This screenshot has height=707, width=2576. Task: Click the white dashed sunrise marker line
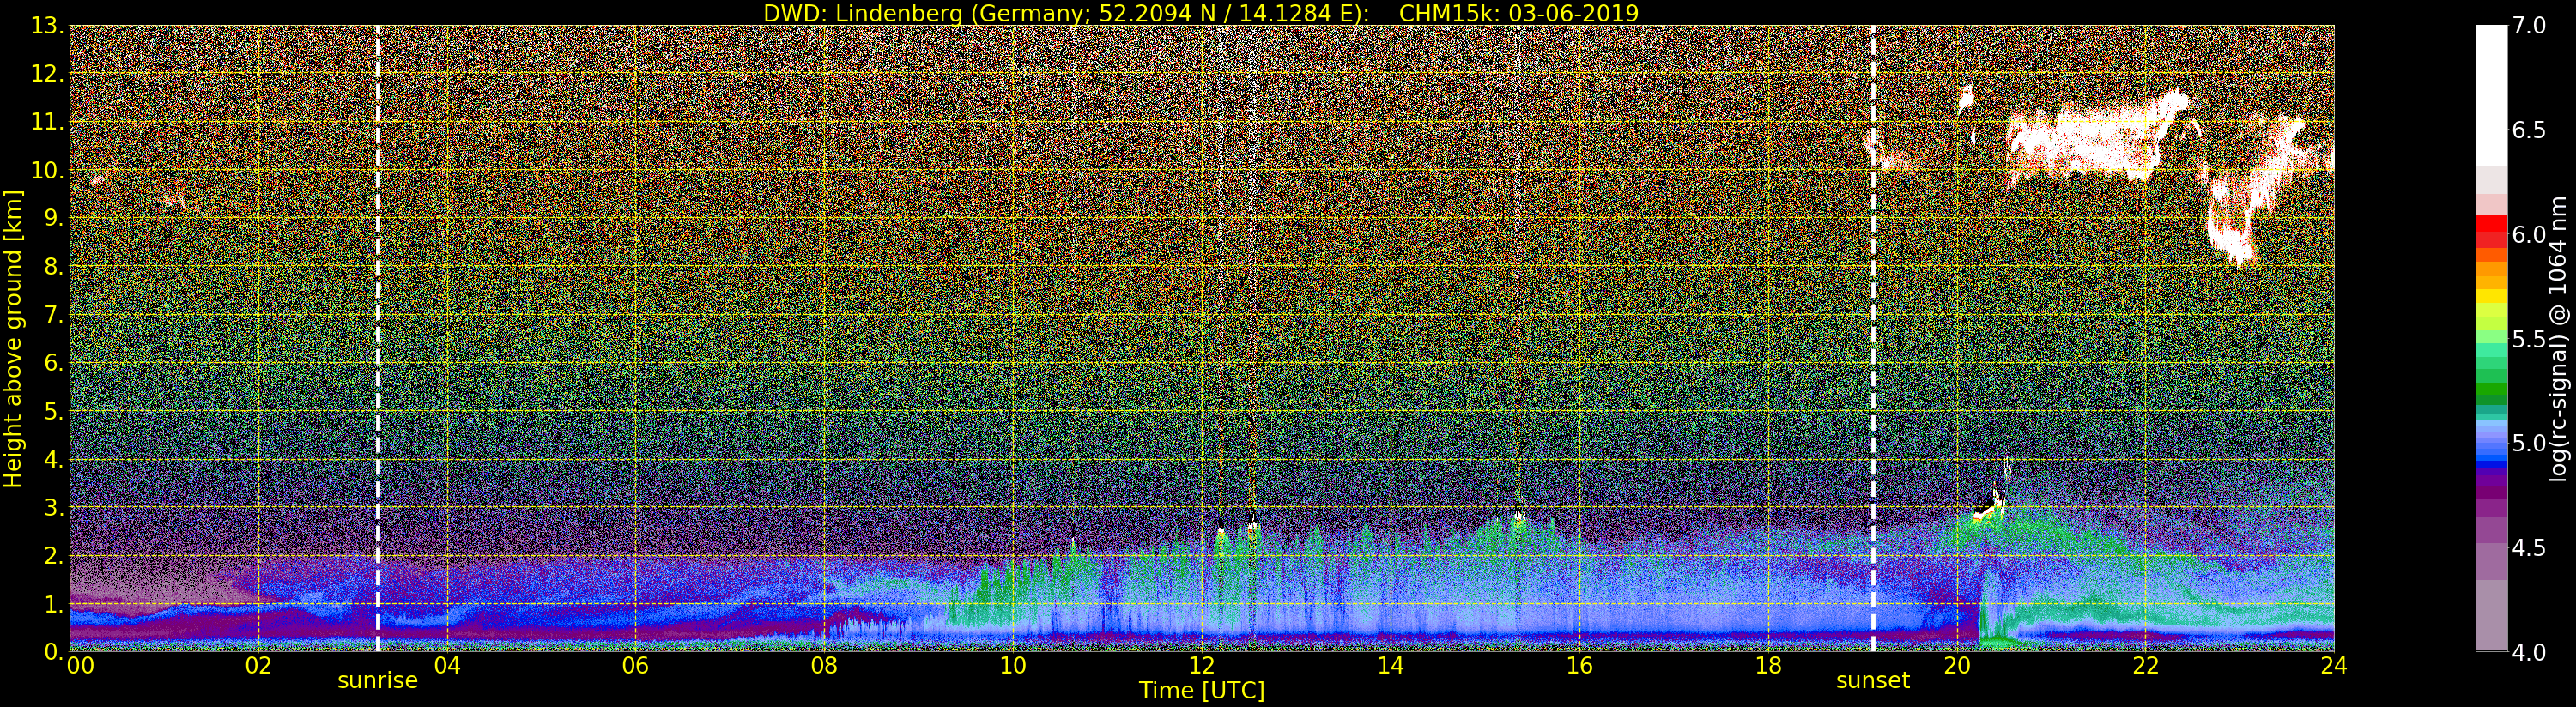tap(377, 338)
